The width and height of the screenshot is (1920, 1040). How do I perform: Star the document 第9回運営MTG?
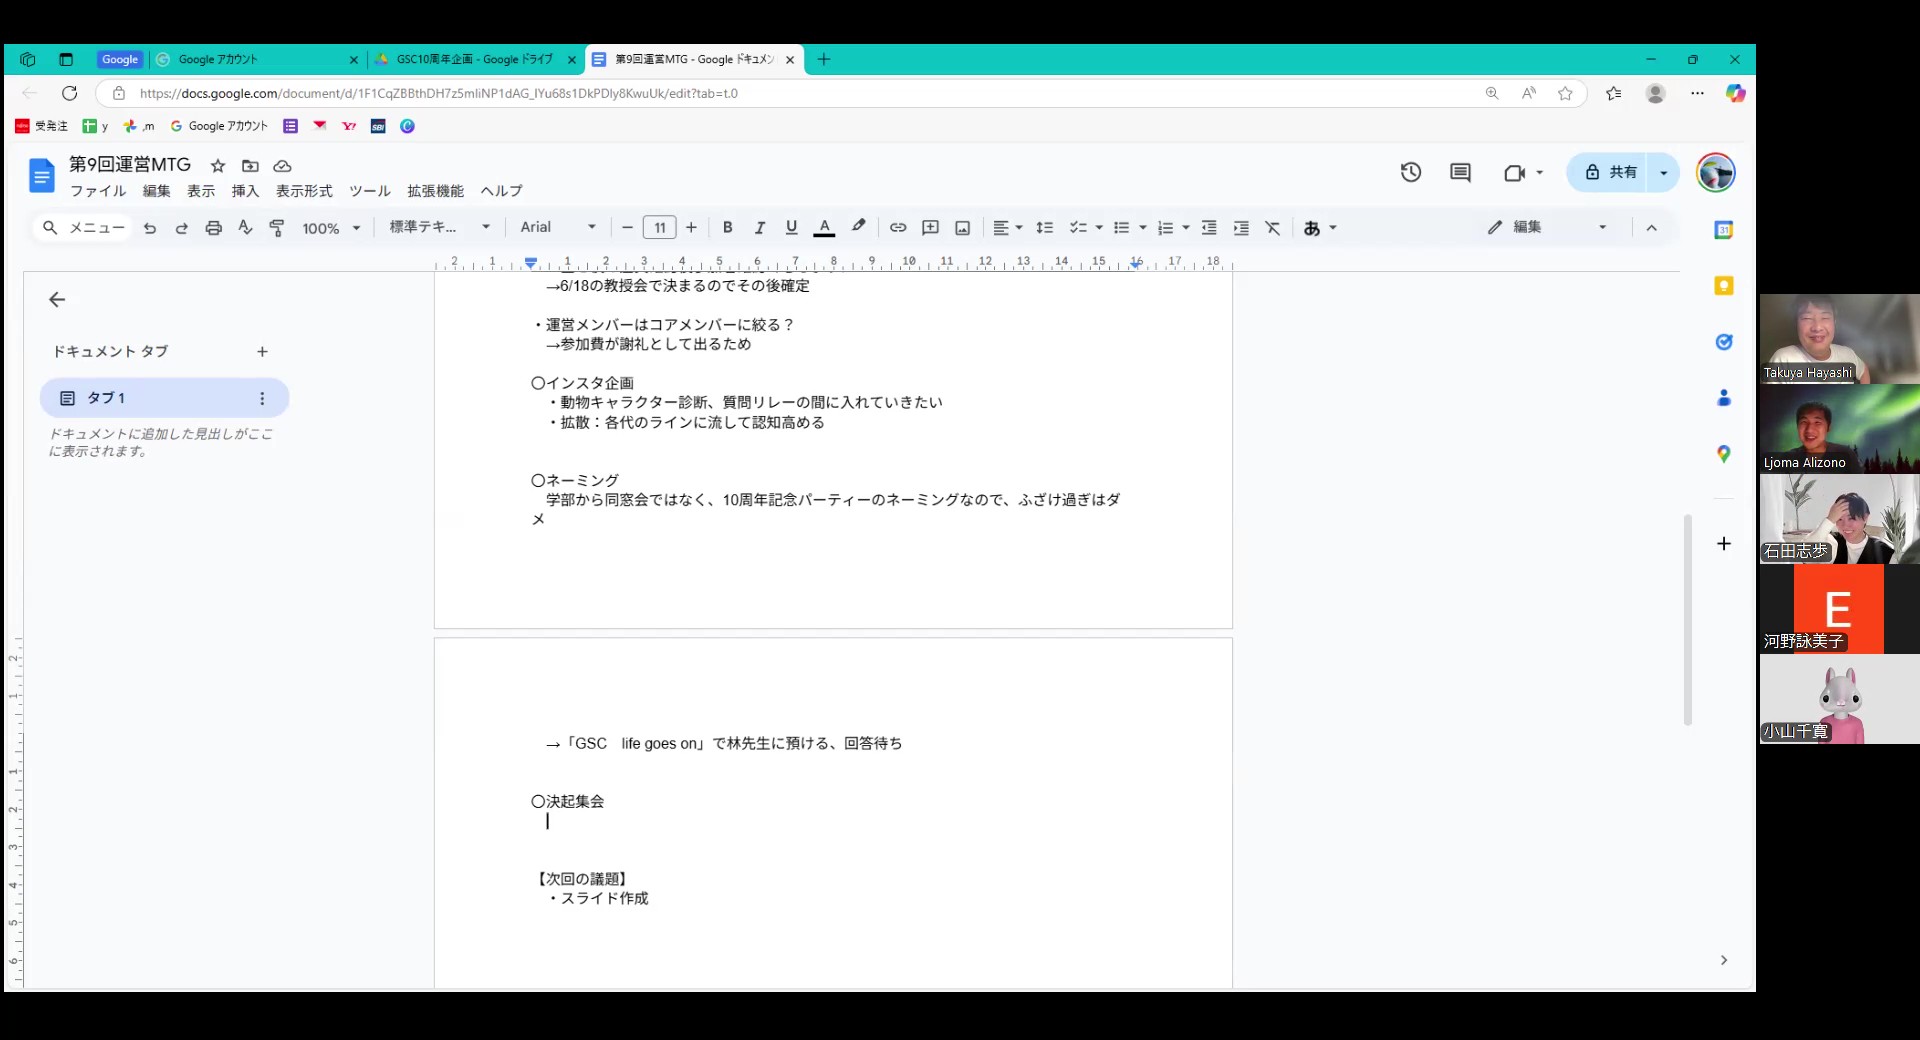tap(218, 166)
